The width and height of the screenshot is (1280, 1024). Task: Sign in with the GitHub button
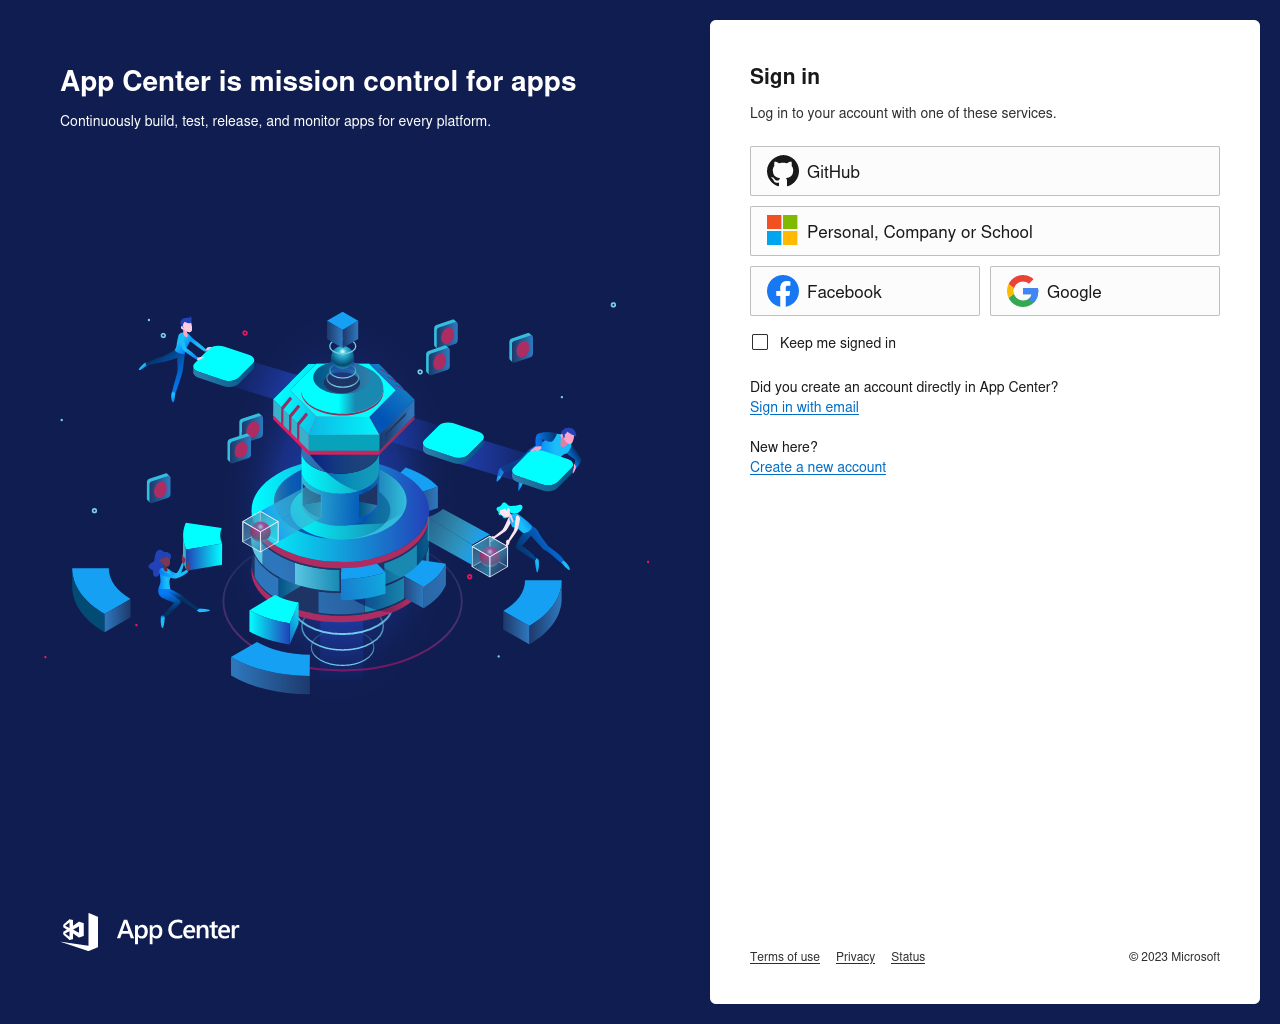pyautogui.click(x=985, y=171)
